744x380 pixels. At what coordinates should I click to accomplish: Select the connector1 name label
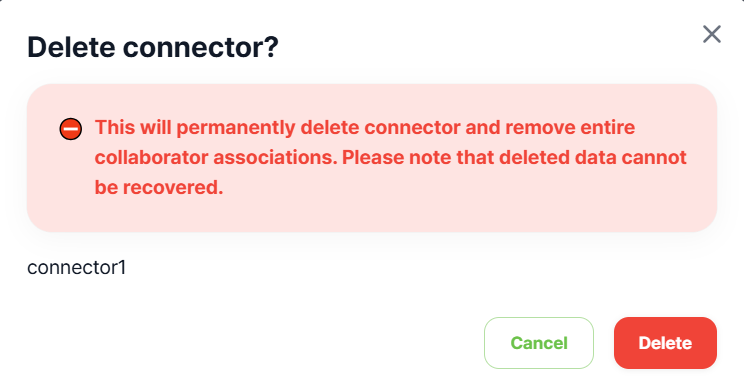click(77, 268)
